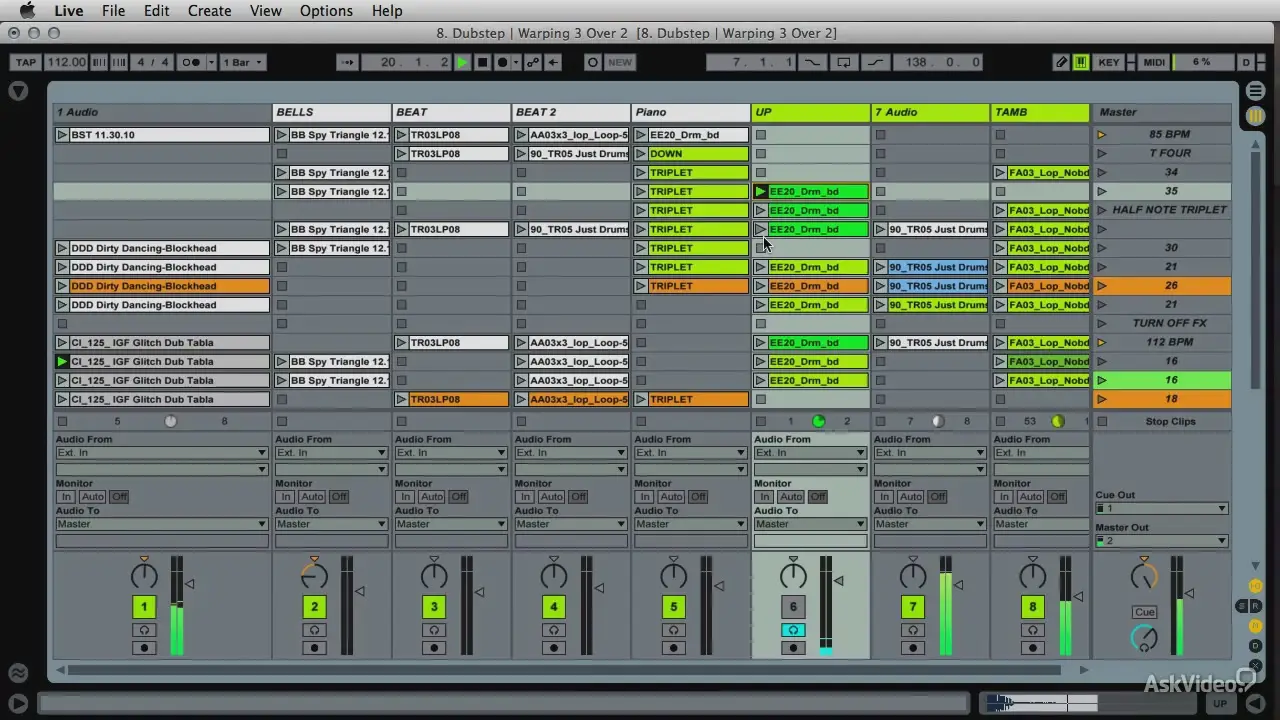Click the TAP tempo button
This screenshot has width=1280, height=720.
(x=26, y=62)
